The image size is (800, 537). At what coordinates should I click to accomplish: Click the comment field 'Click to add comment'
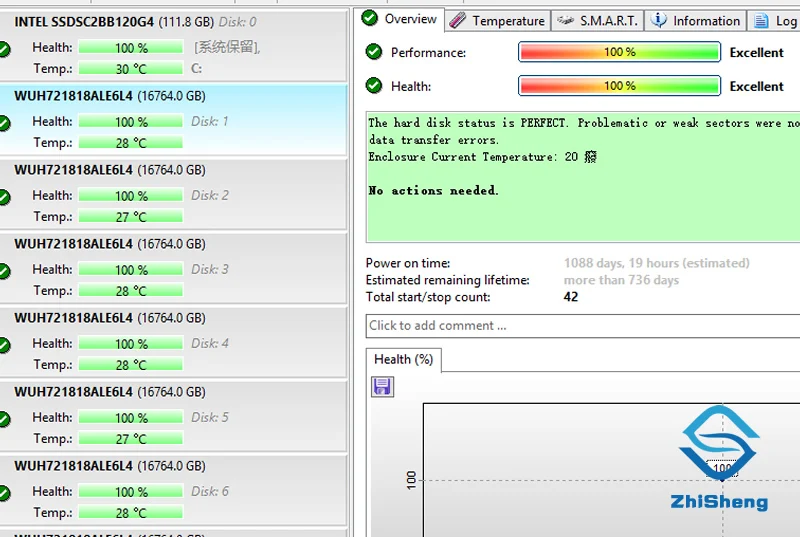(x=583, y=326)
